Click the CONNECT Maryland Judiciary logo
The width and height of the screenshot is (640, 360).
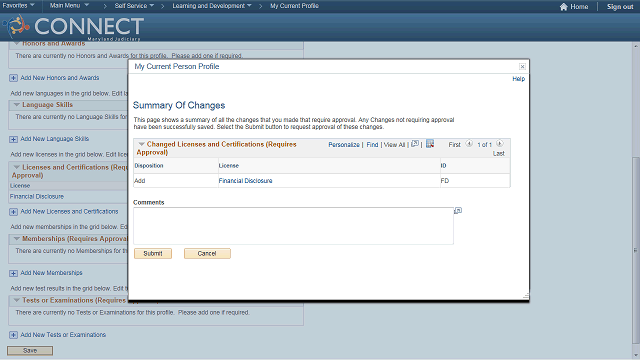click(x=73, y=27)
